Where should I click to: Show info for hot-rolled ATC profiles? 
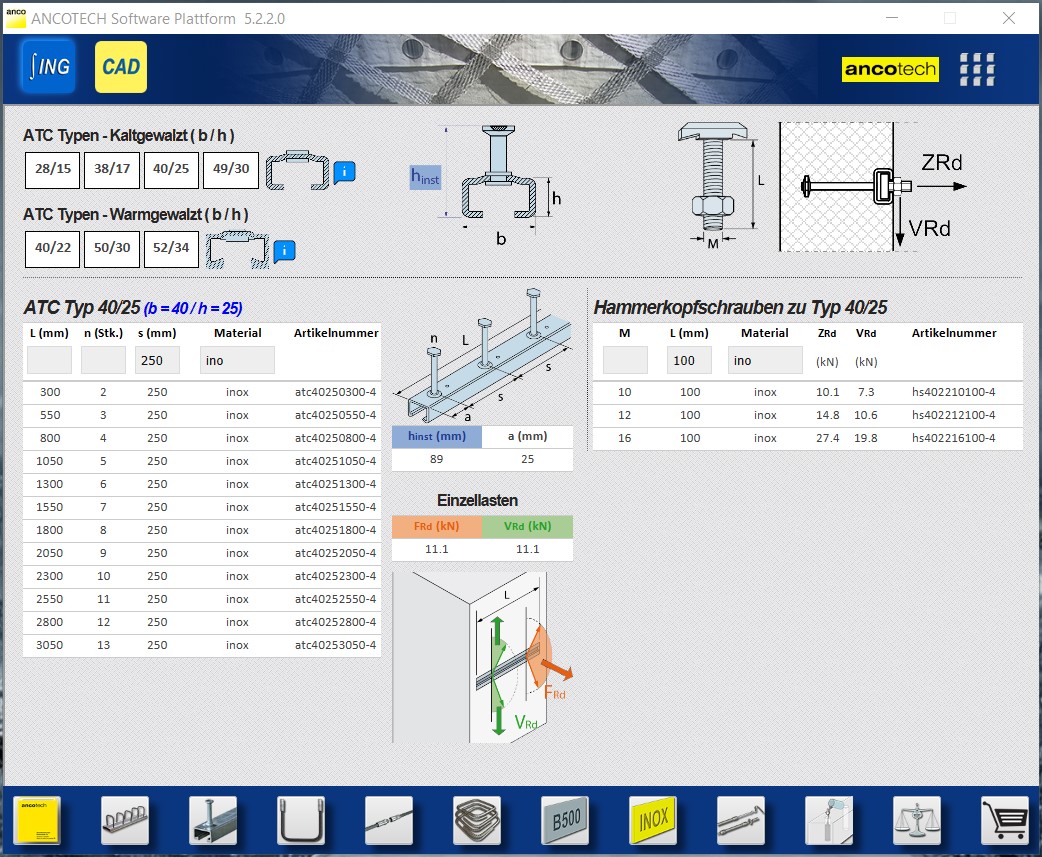tap(285, 250)
